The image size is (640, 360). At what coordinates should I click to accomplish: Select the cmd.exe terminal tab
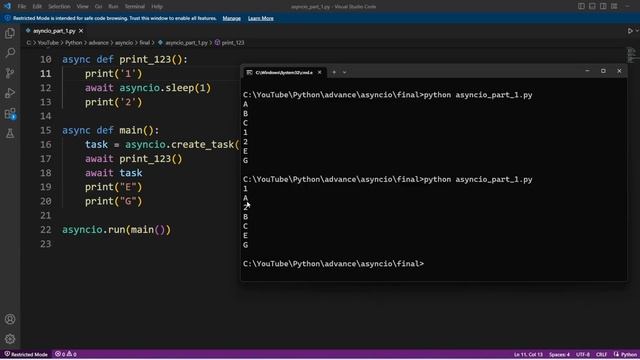click(284, 72)
